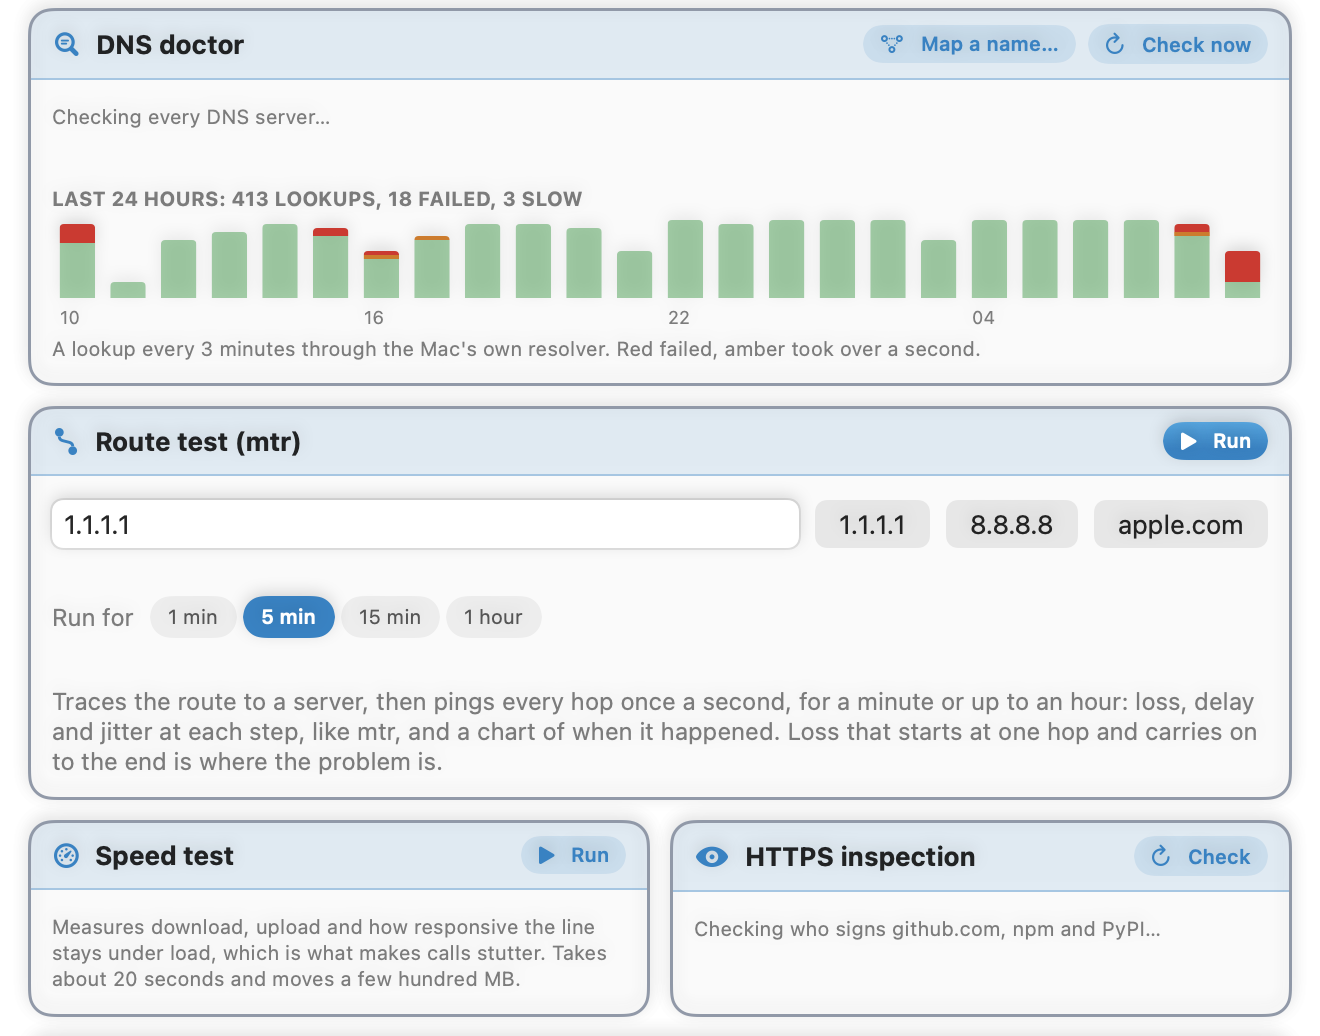Choose the apple.com preset target

(x=1181, y=524)
